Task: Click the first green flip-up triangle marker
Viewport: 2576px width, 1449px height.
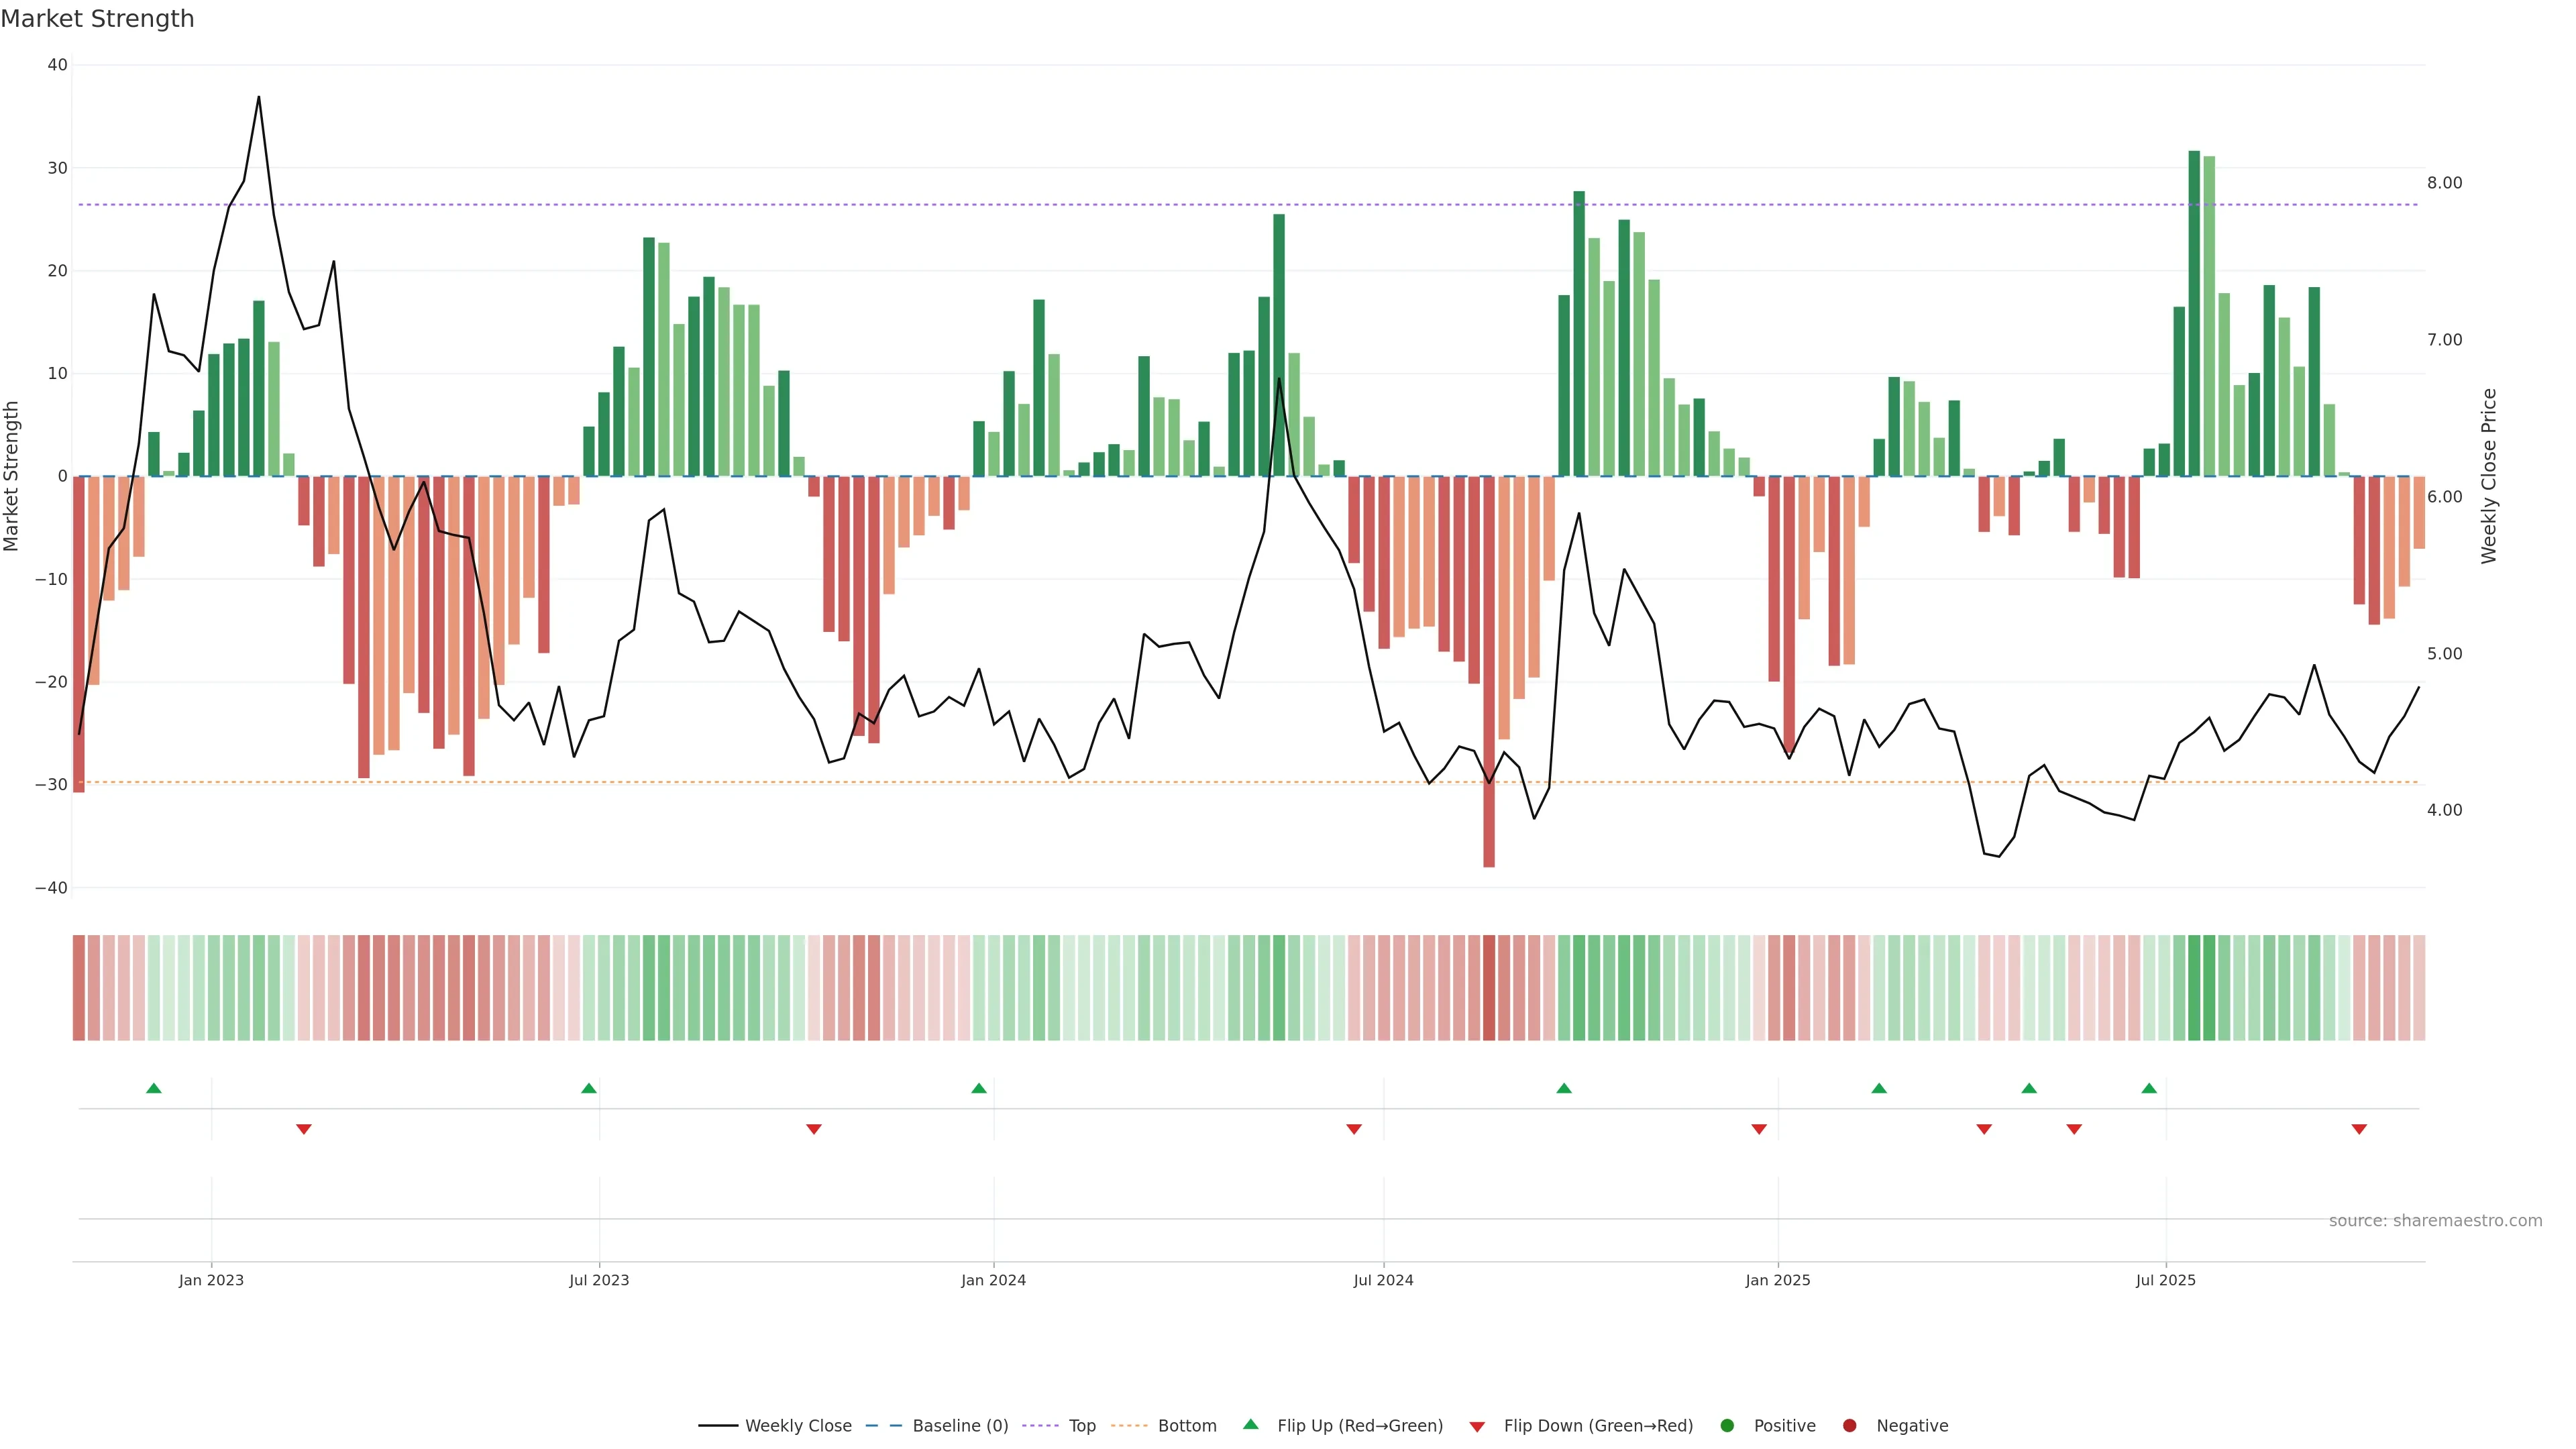Action: [153, 1088]
